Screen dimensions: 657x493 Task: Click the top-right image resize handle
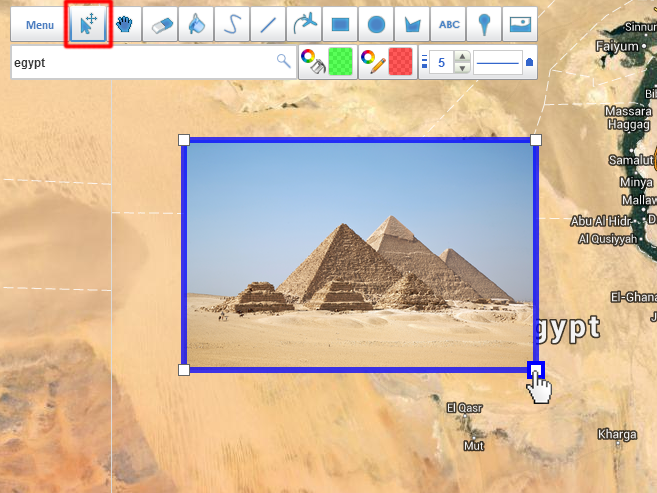[535, 140]
